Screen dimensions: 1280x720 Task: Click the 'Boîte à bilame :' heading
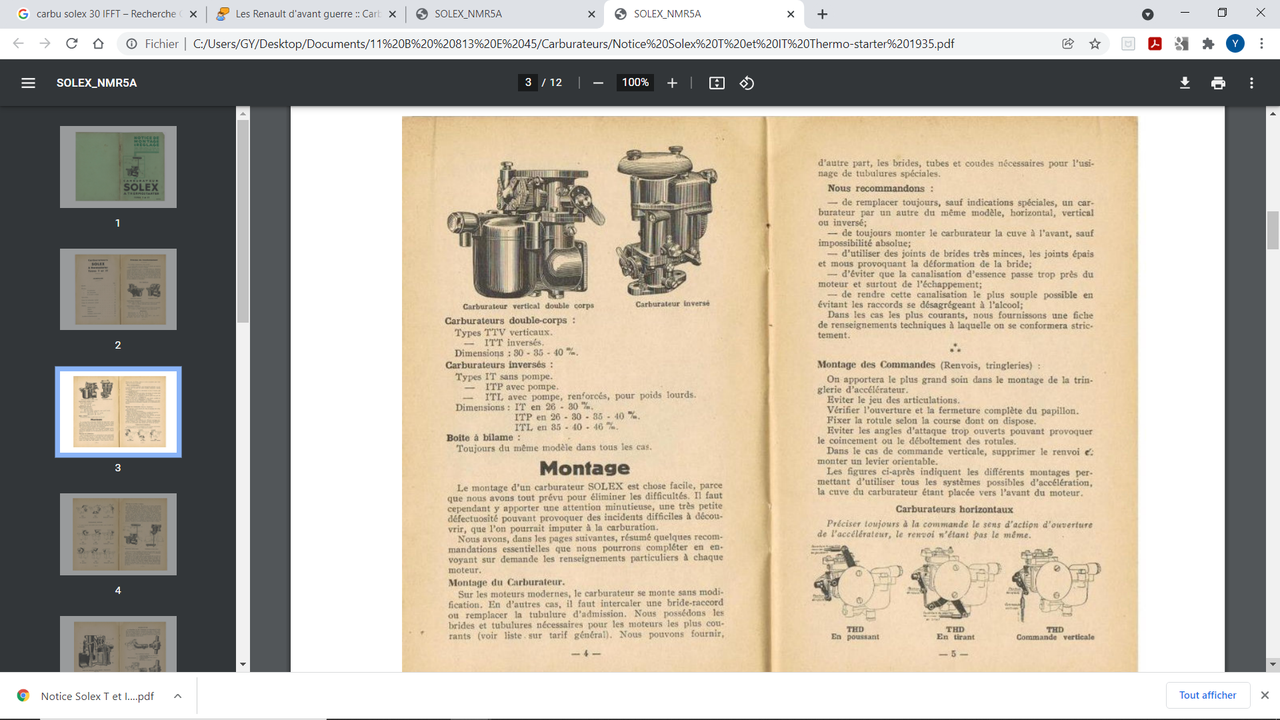point(483,437)
